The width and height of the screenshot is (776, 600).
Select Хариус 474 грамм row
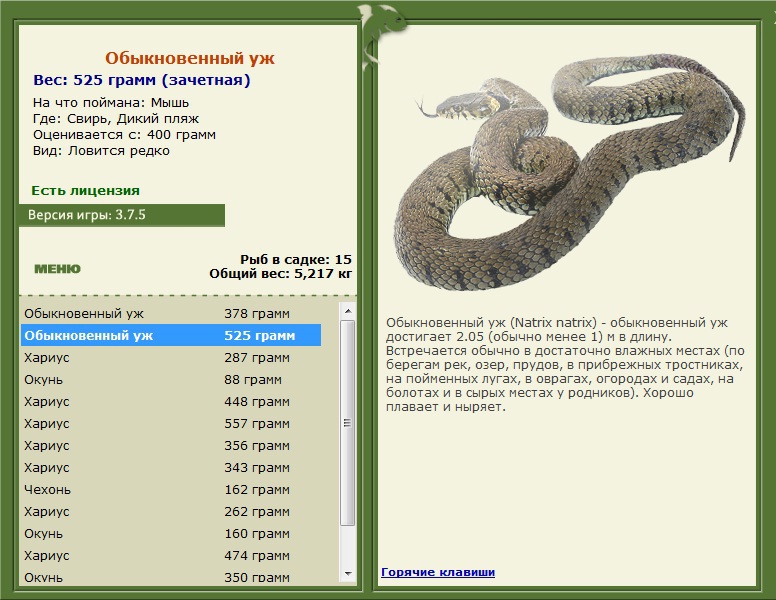click(171, 555)
